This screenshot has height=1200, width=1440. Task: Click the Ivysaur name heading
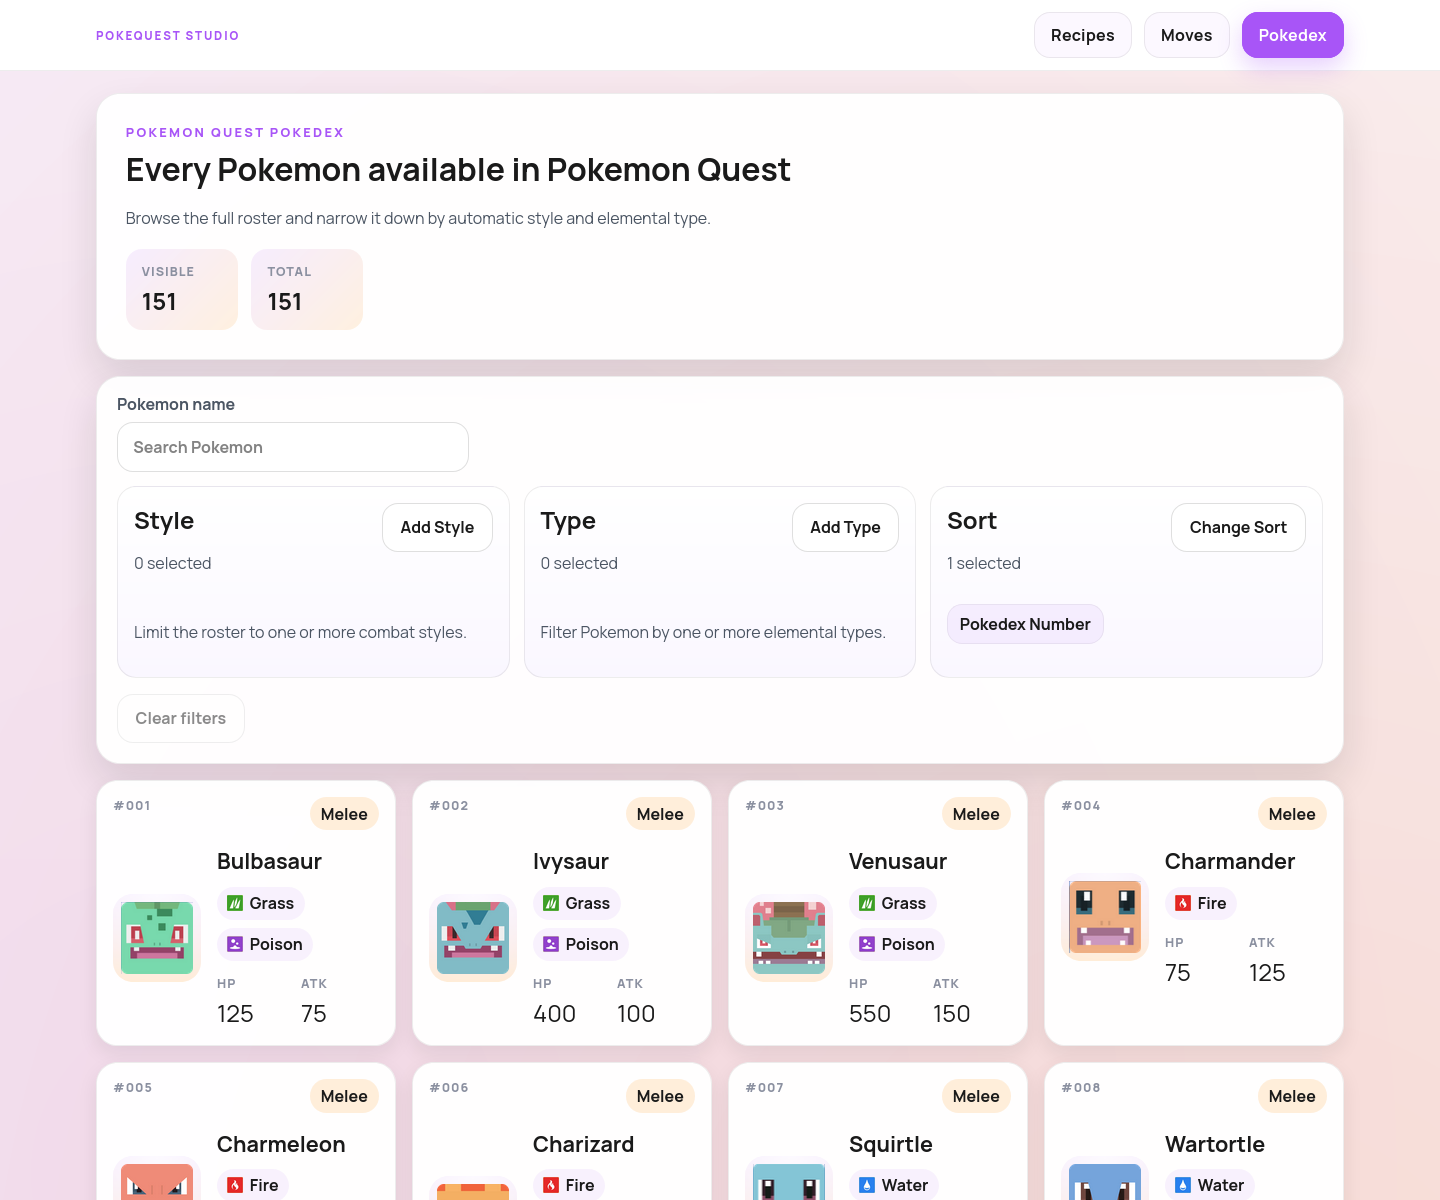570,861
